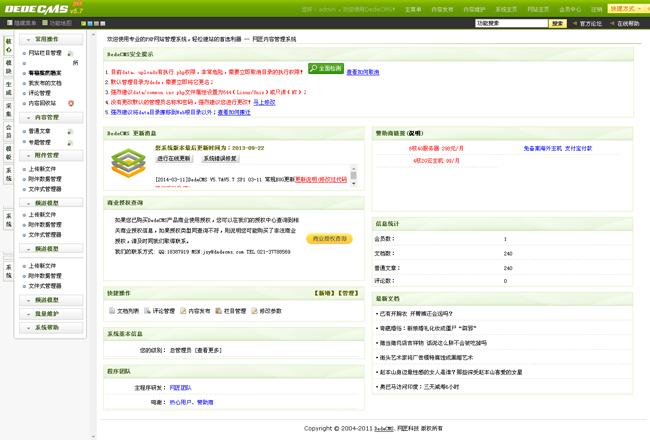Click update news scrollbar down arrow
Viewport: 650px width, 440px height.
(354, 183)
